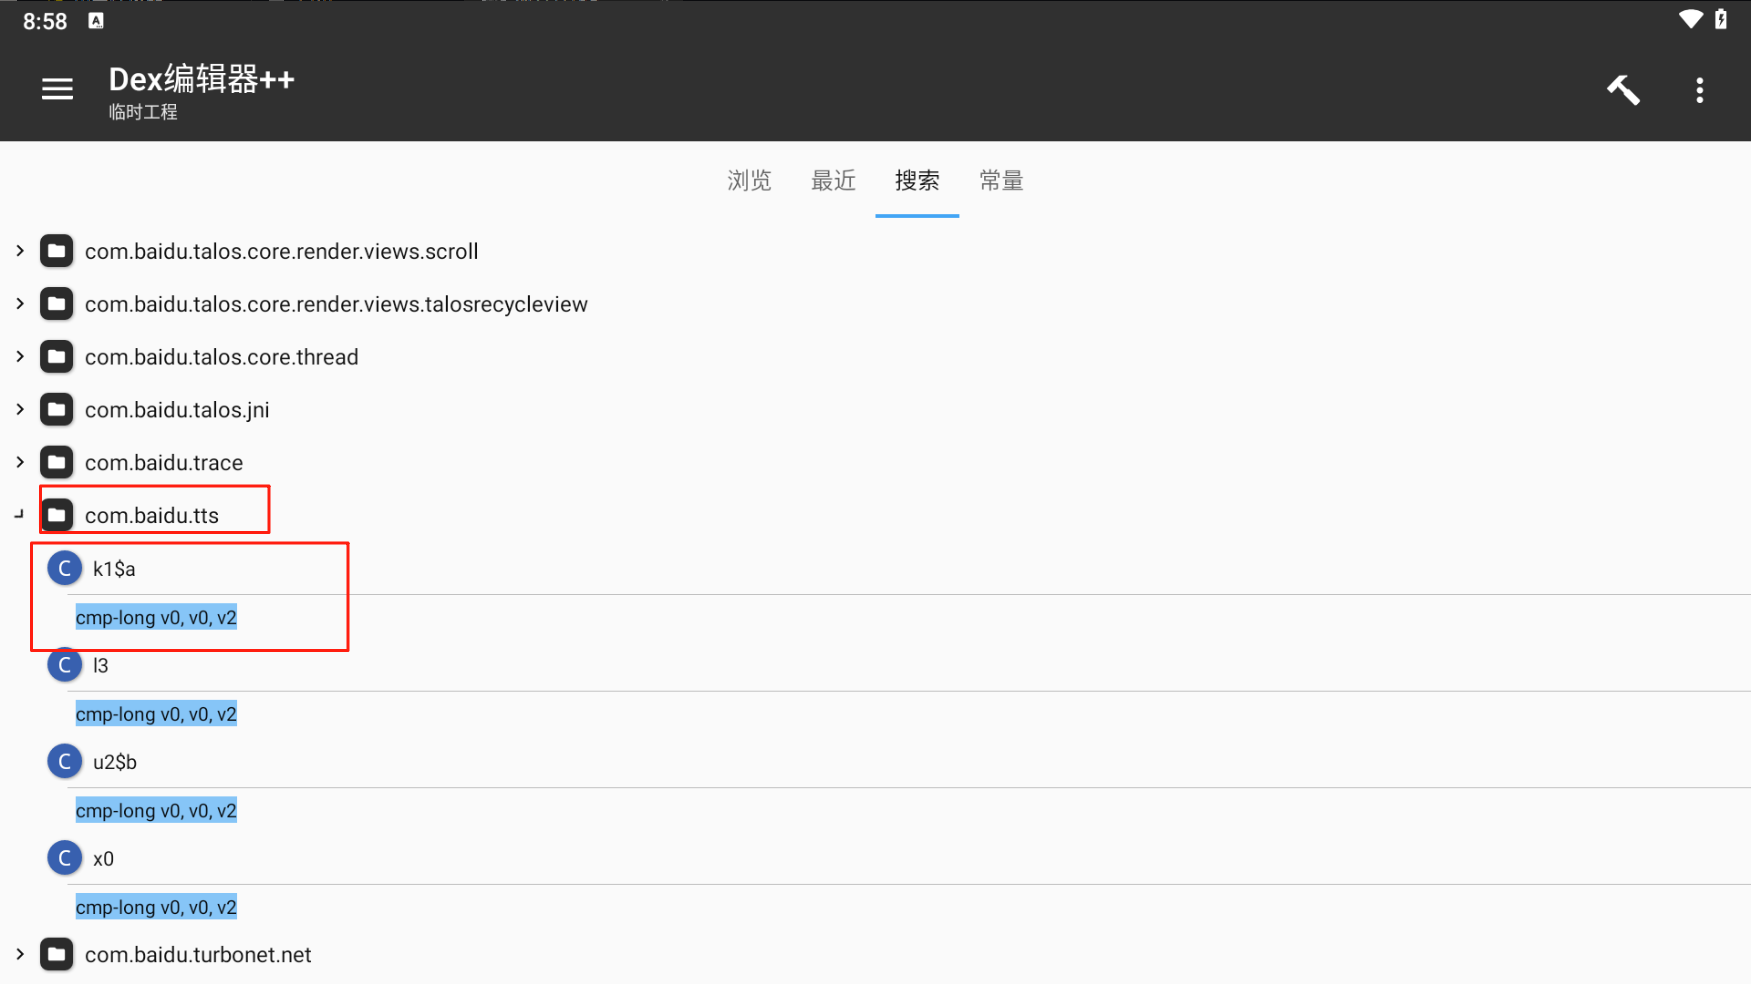Tap the battery status icon
Viewport: 1751px width, 984px height.
click(1721, 19)
